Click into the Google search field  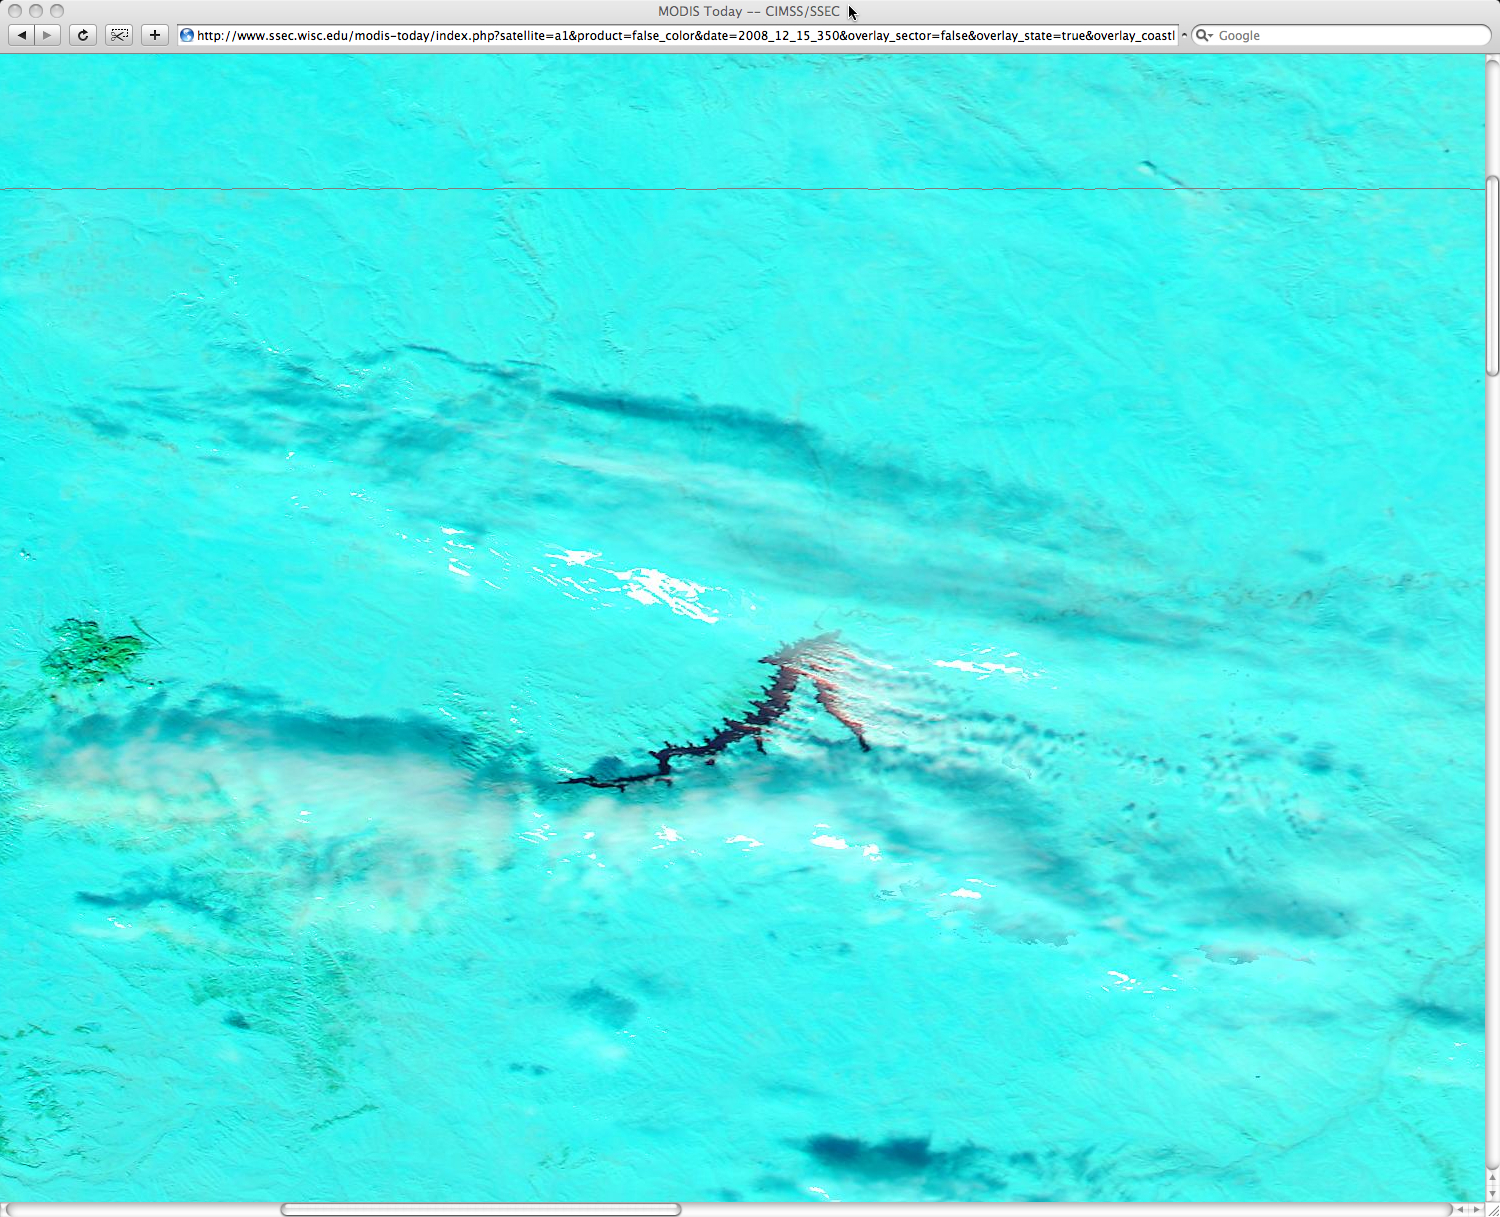1340,35
